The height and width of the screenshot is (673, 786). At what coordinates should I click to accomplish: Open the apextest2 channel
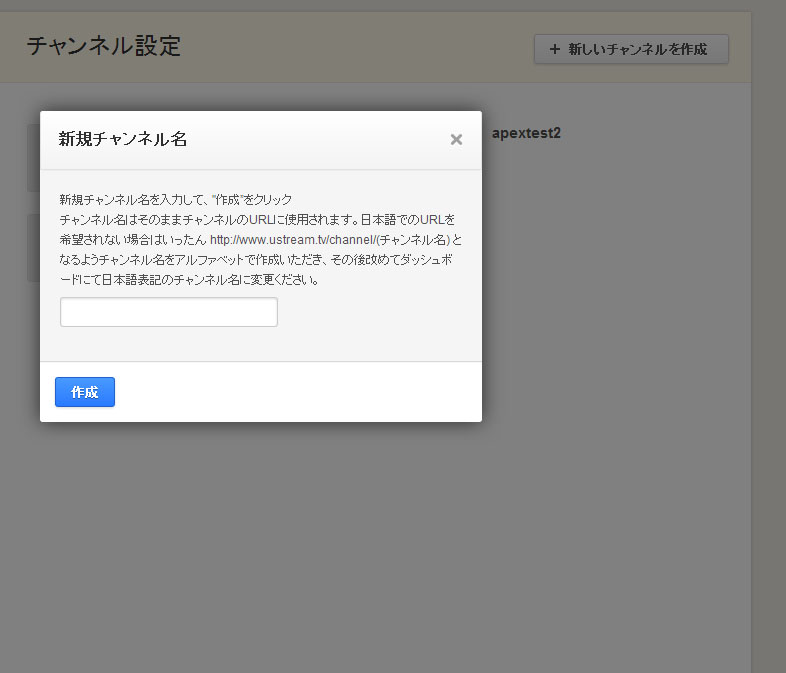click(526, 133)
